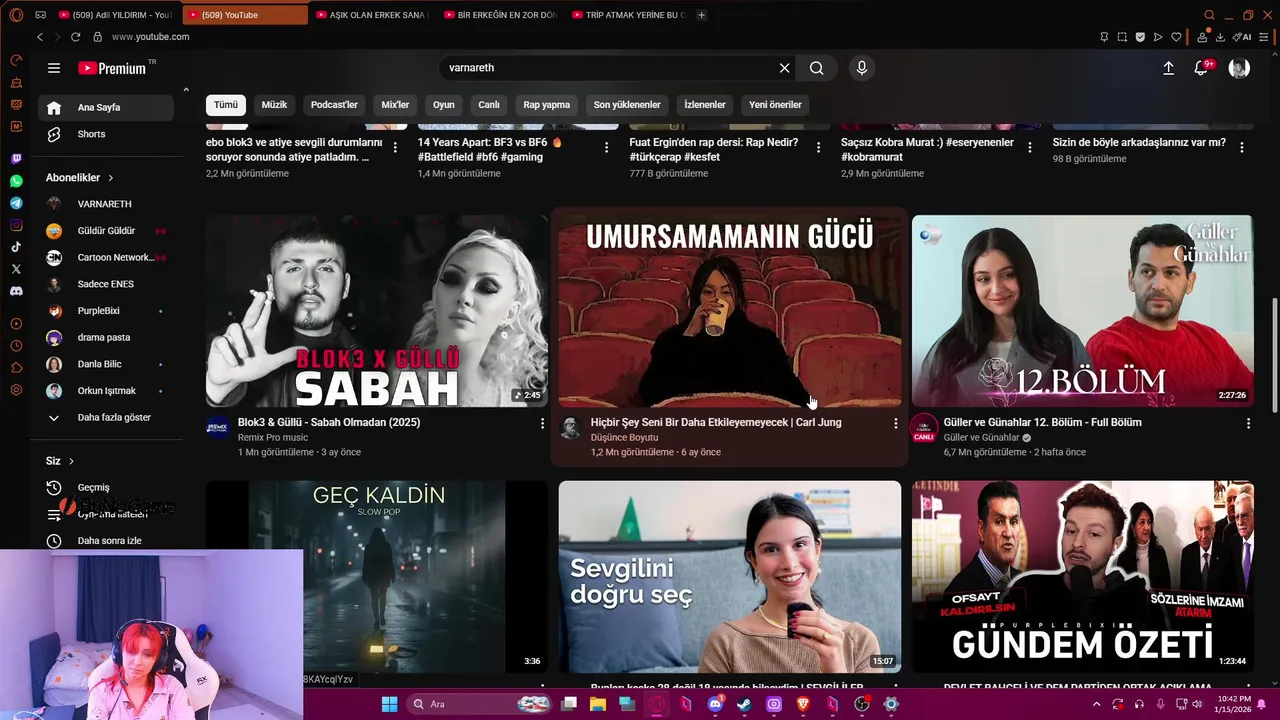Image resolution: width=1280 pixels, height=720 pixels.
Task: Open YouTube notifications bell
Action: click(x=1201, y=68)
